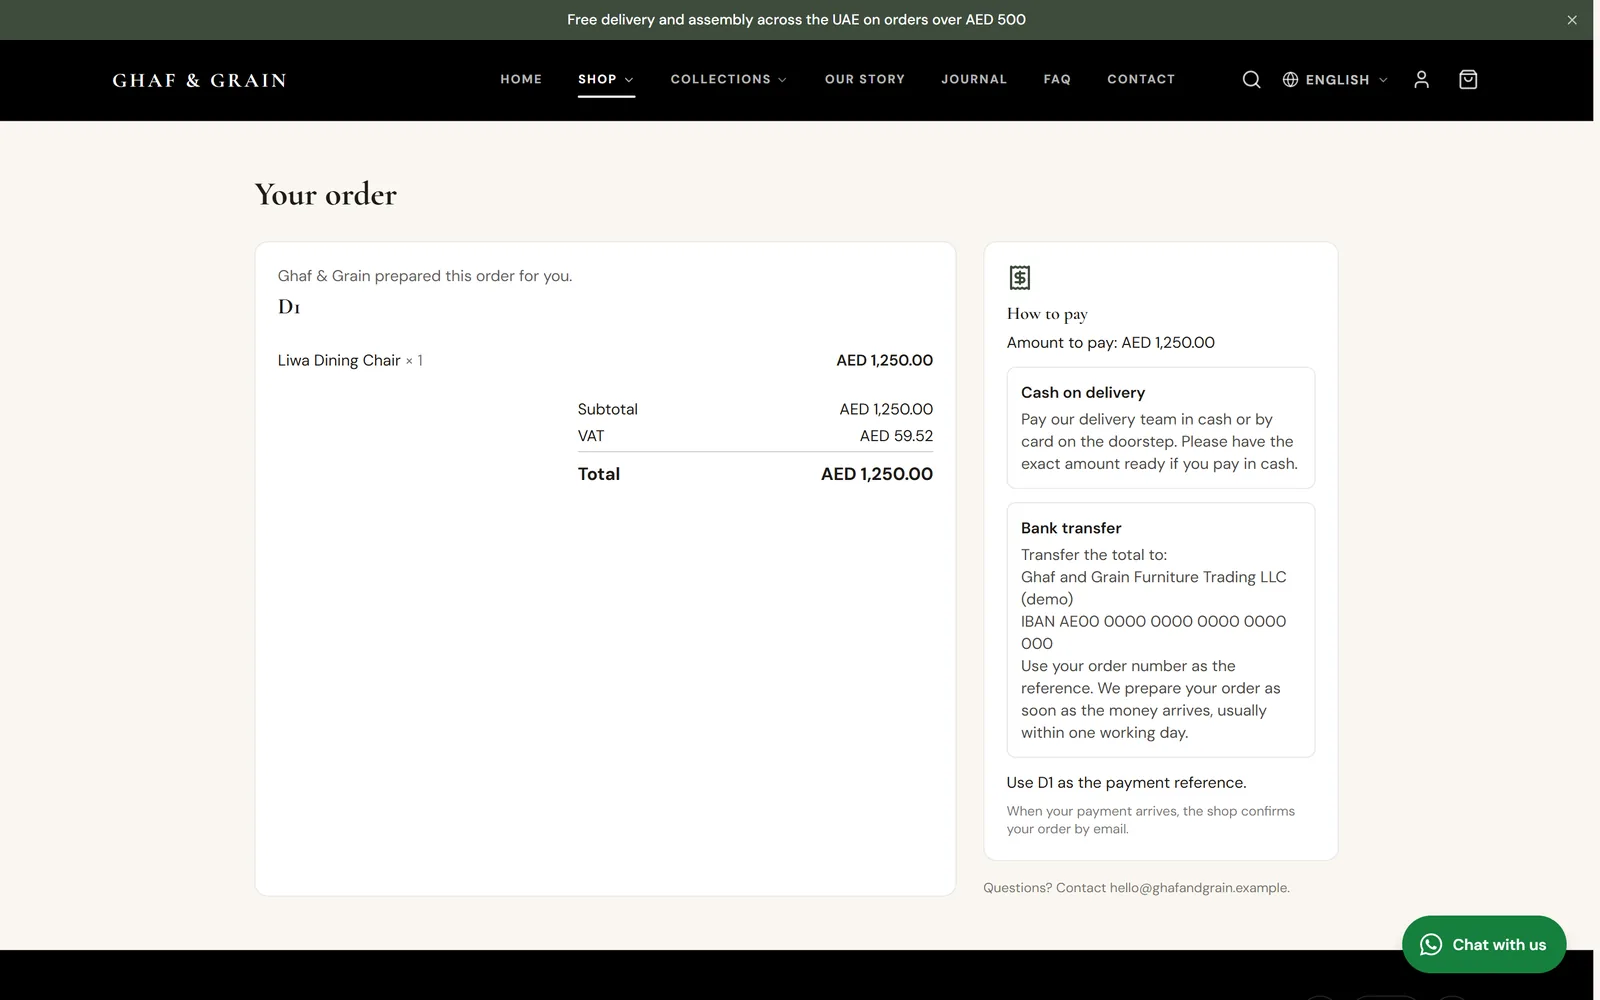Click the order number D1 heading

[x=289, y=307]
